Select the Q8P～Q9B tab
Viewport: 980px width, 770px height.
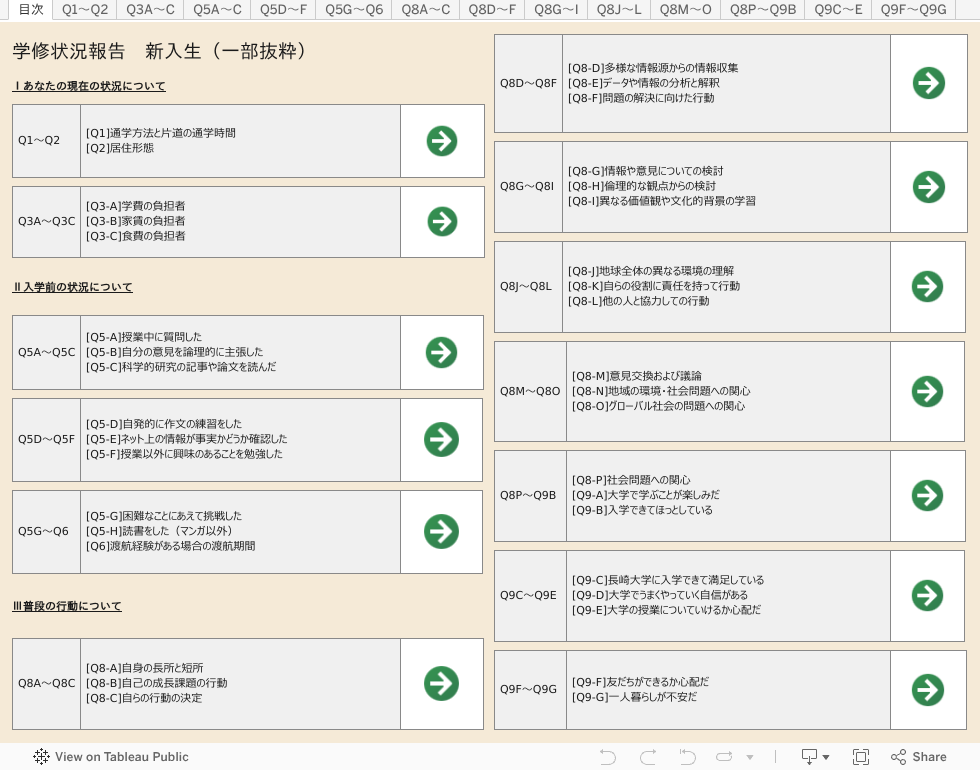[763, 10]
